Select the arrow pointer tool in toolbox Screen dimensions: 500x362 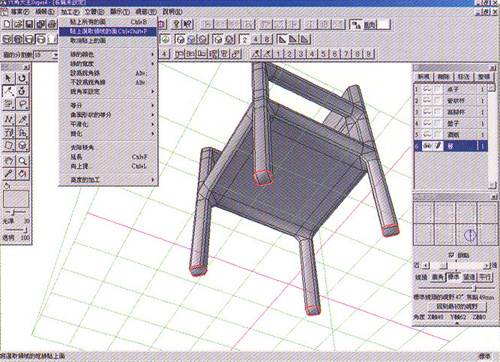[8, 78]
